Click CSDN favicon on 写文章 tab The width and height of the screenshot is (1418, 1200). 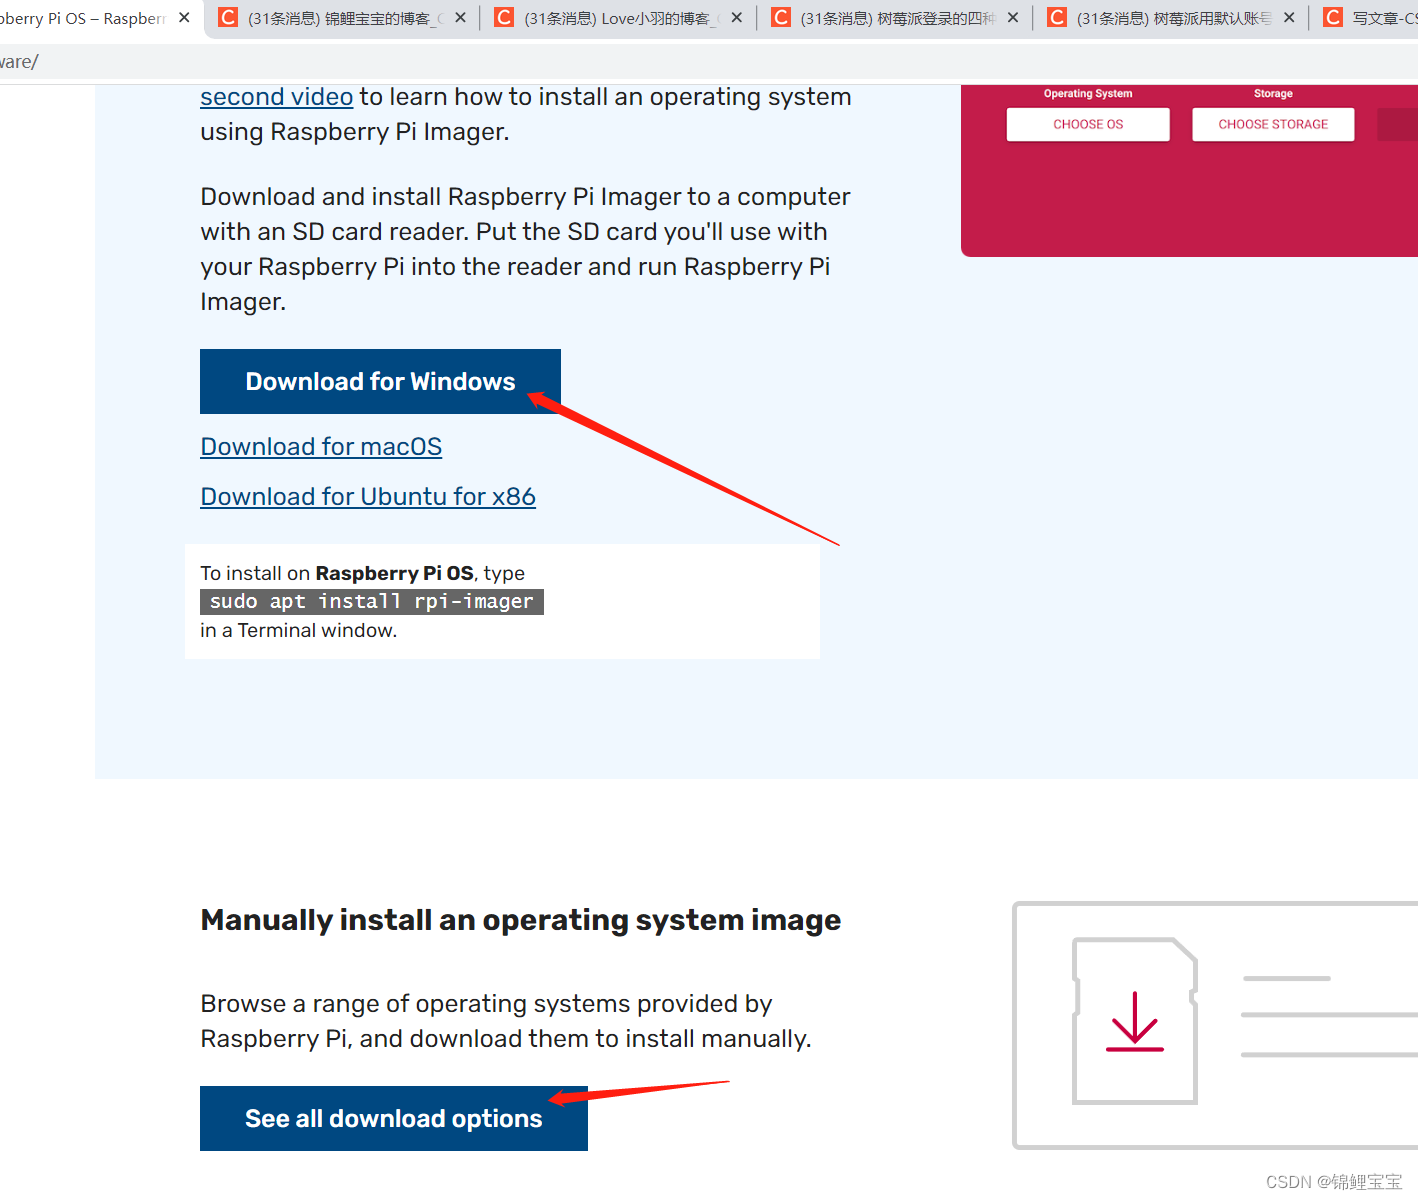pyautogui.click(x=1333, y=17)
